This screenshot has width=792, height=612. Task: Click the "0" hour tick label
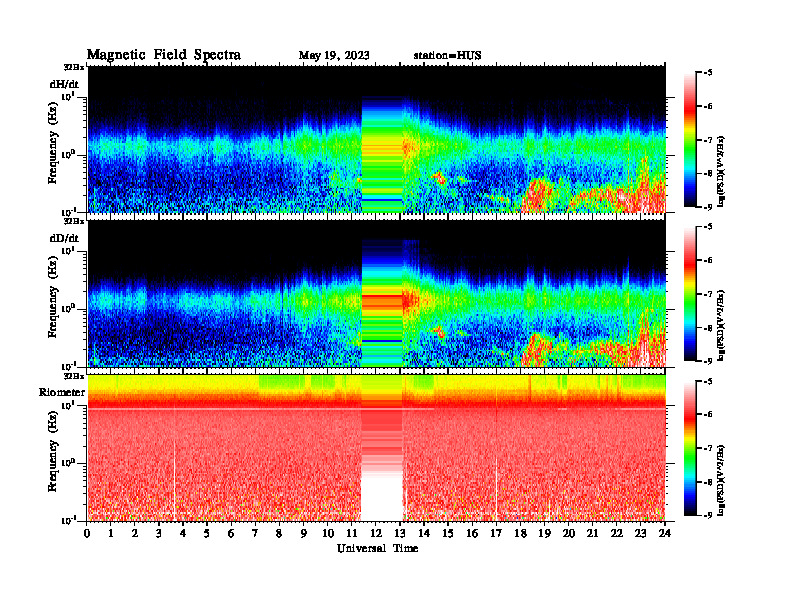tap(87, 534)
